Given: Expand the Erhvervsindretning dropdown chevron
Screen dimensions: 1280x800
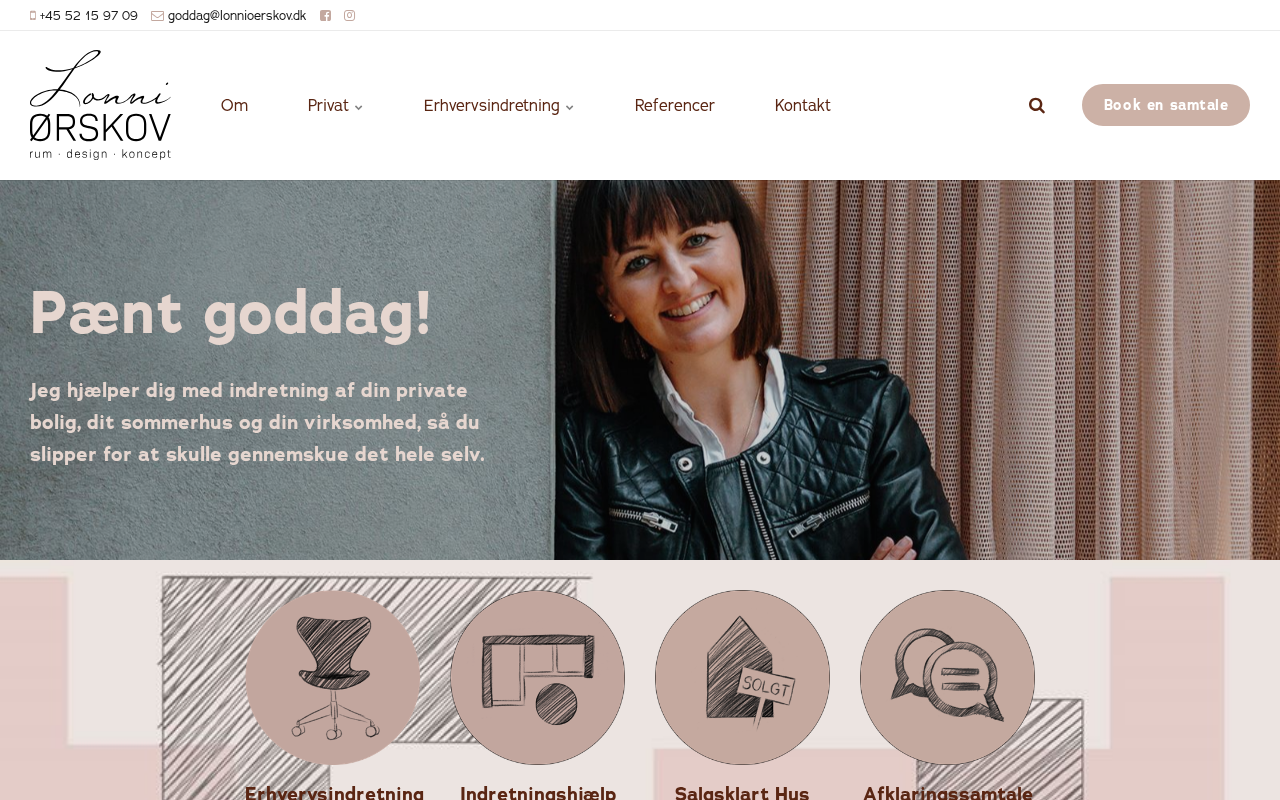Looking at the screenshot, I should (x=570, y=107).
